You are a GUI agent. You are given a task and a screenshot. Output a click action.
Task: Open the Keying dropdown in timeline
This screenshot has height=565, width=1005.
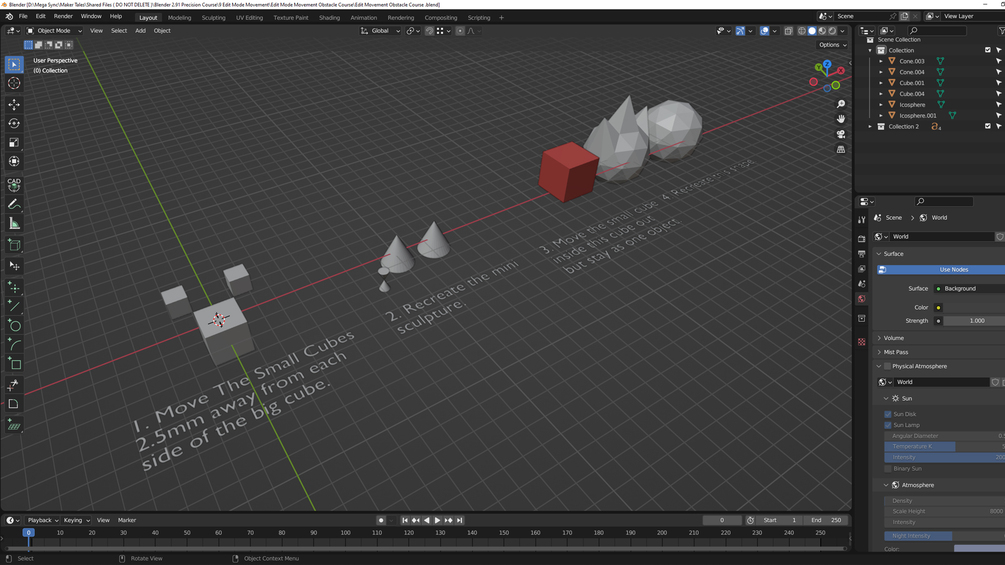tap(76, 521)
